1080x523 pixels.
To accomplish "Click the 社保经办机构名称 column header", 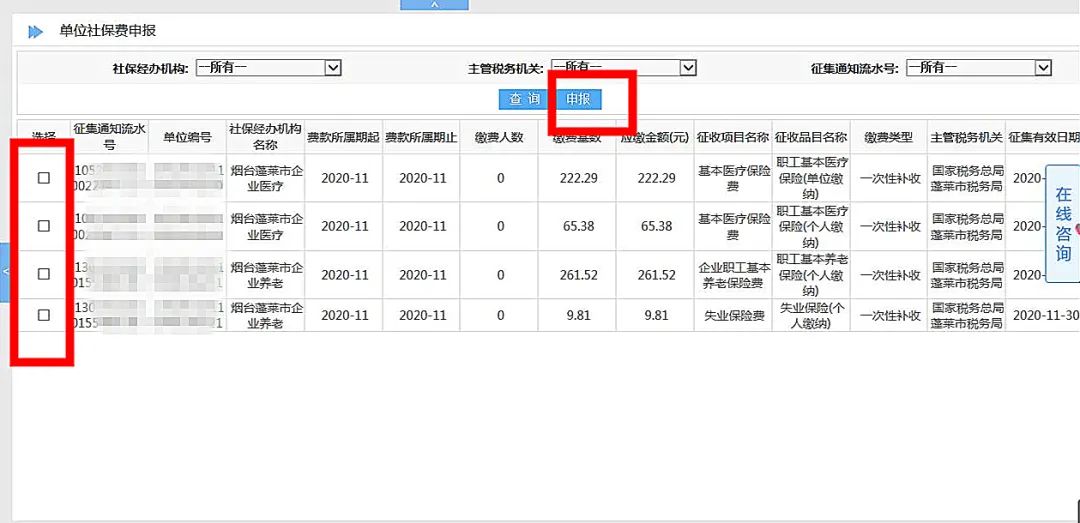I will [266, 137].
